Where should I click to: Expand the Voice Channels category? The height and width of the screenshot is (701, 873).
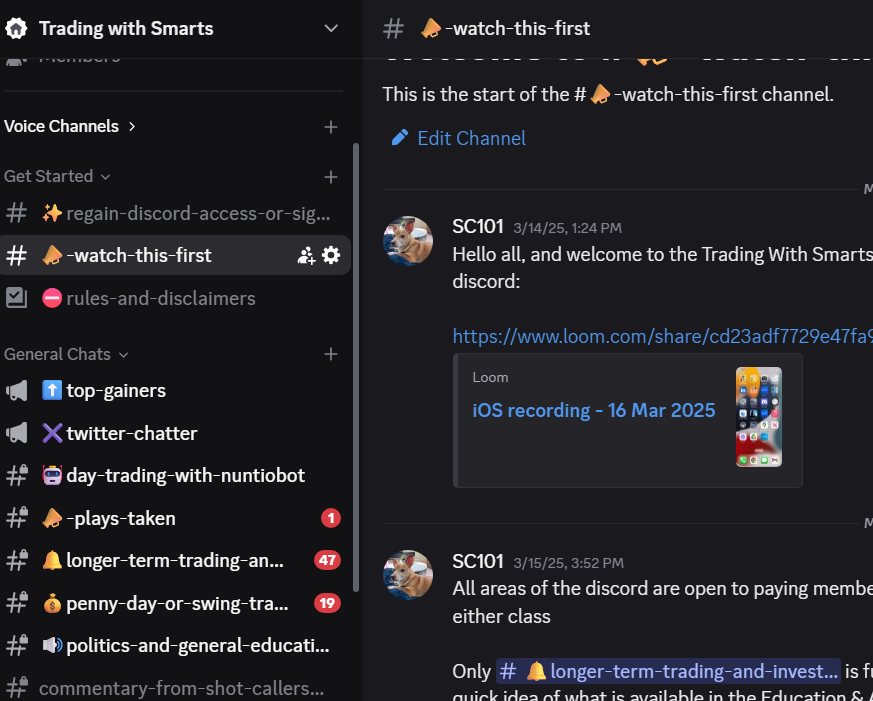click(70, 127)
